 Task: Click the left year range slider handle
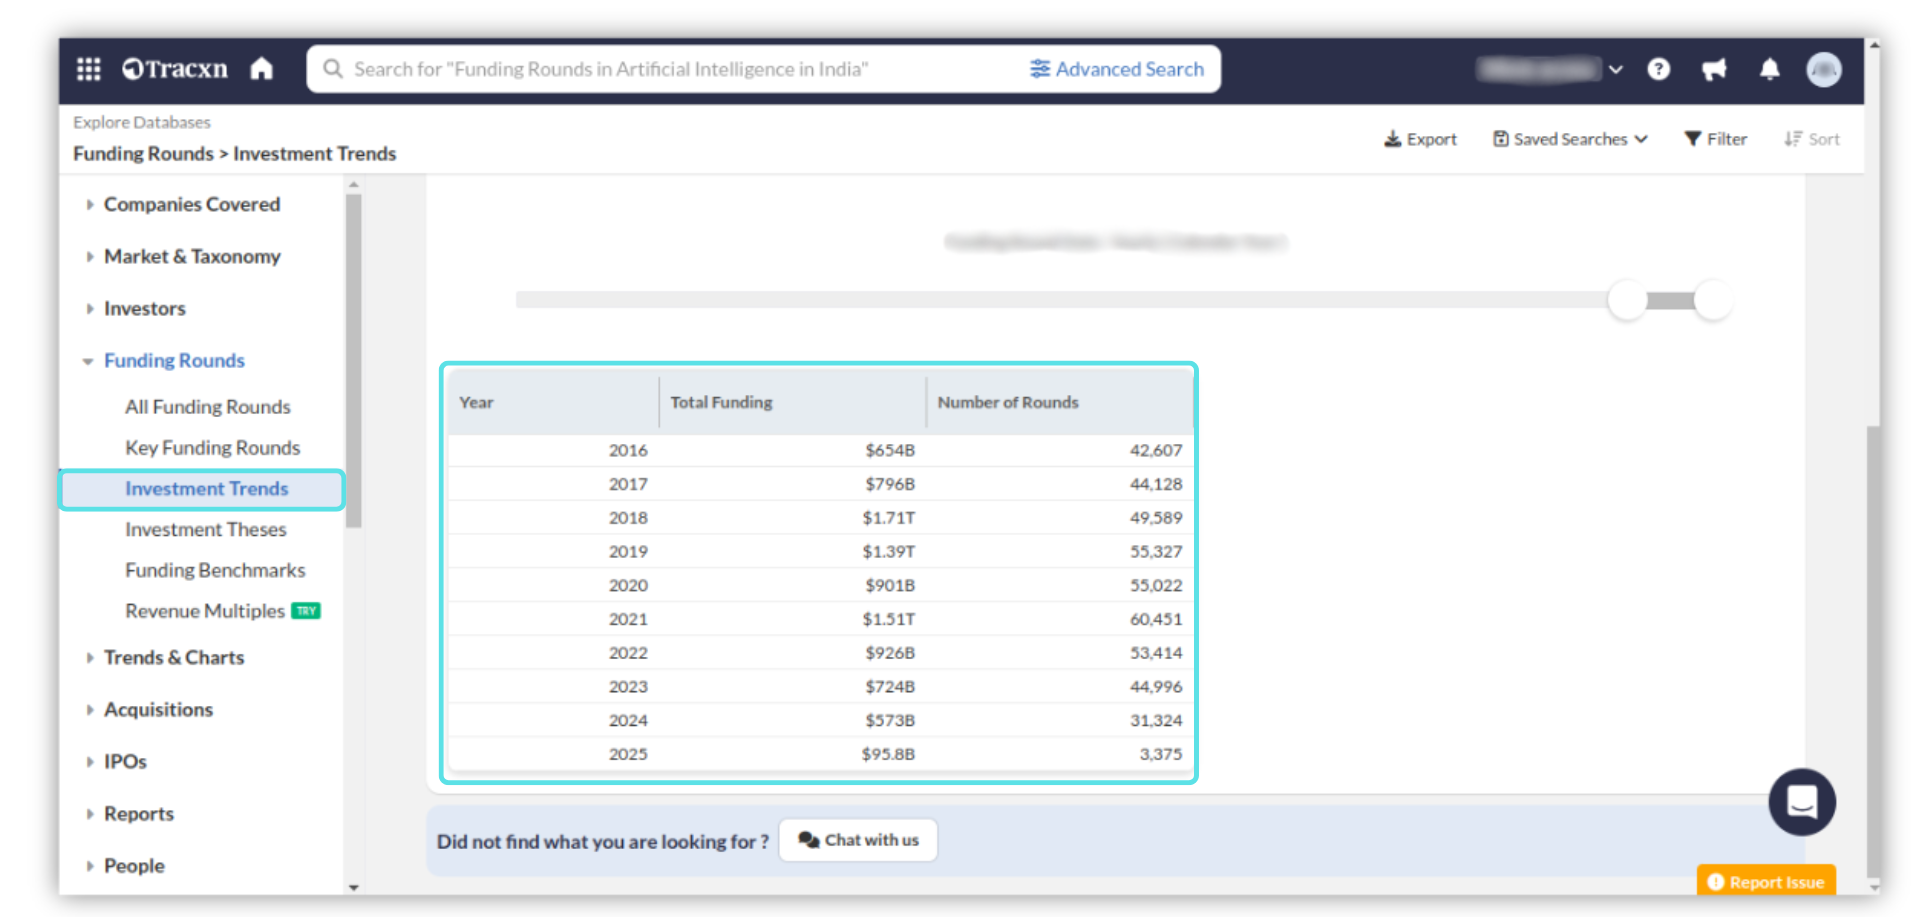tap(1627, 300)
